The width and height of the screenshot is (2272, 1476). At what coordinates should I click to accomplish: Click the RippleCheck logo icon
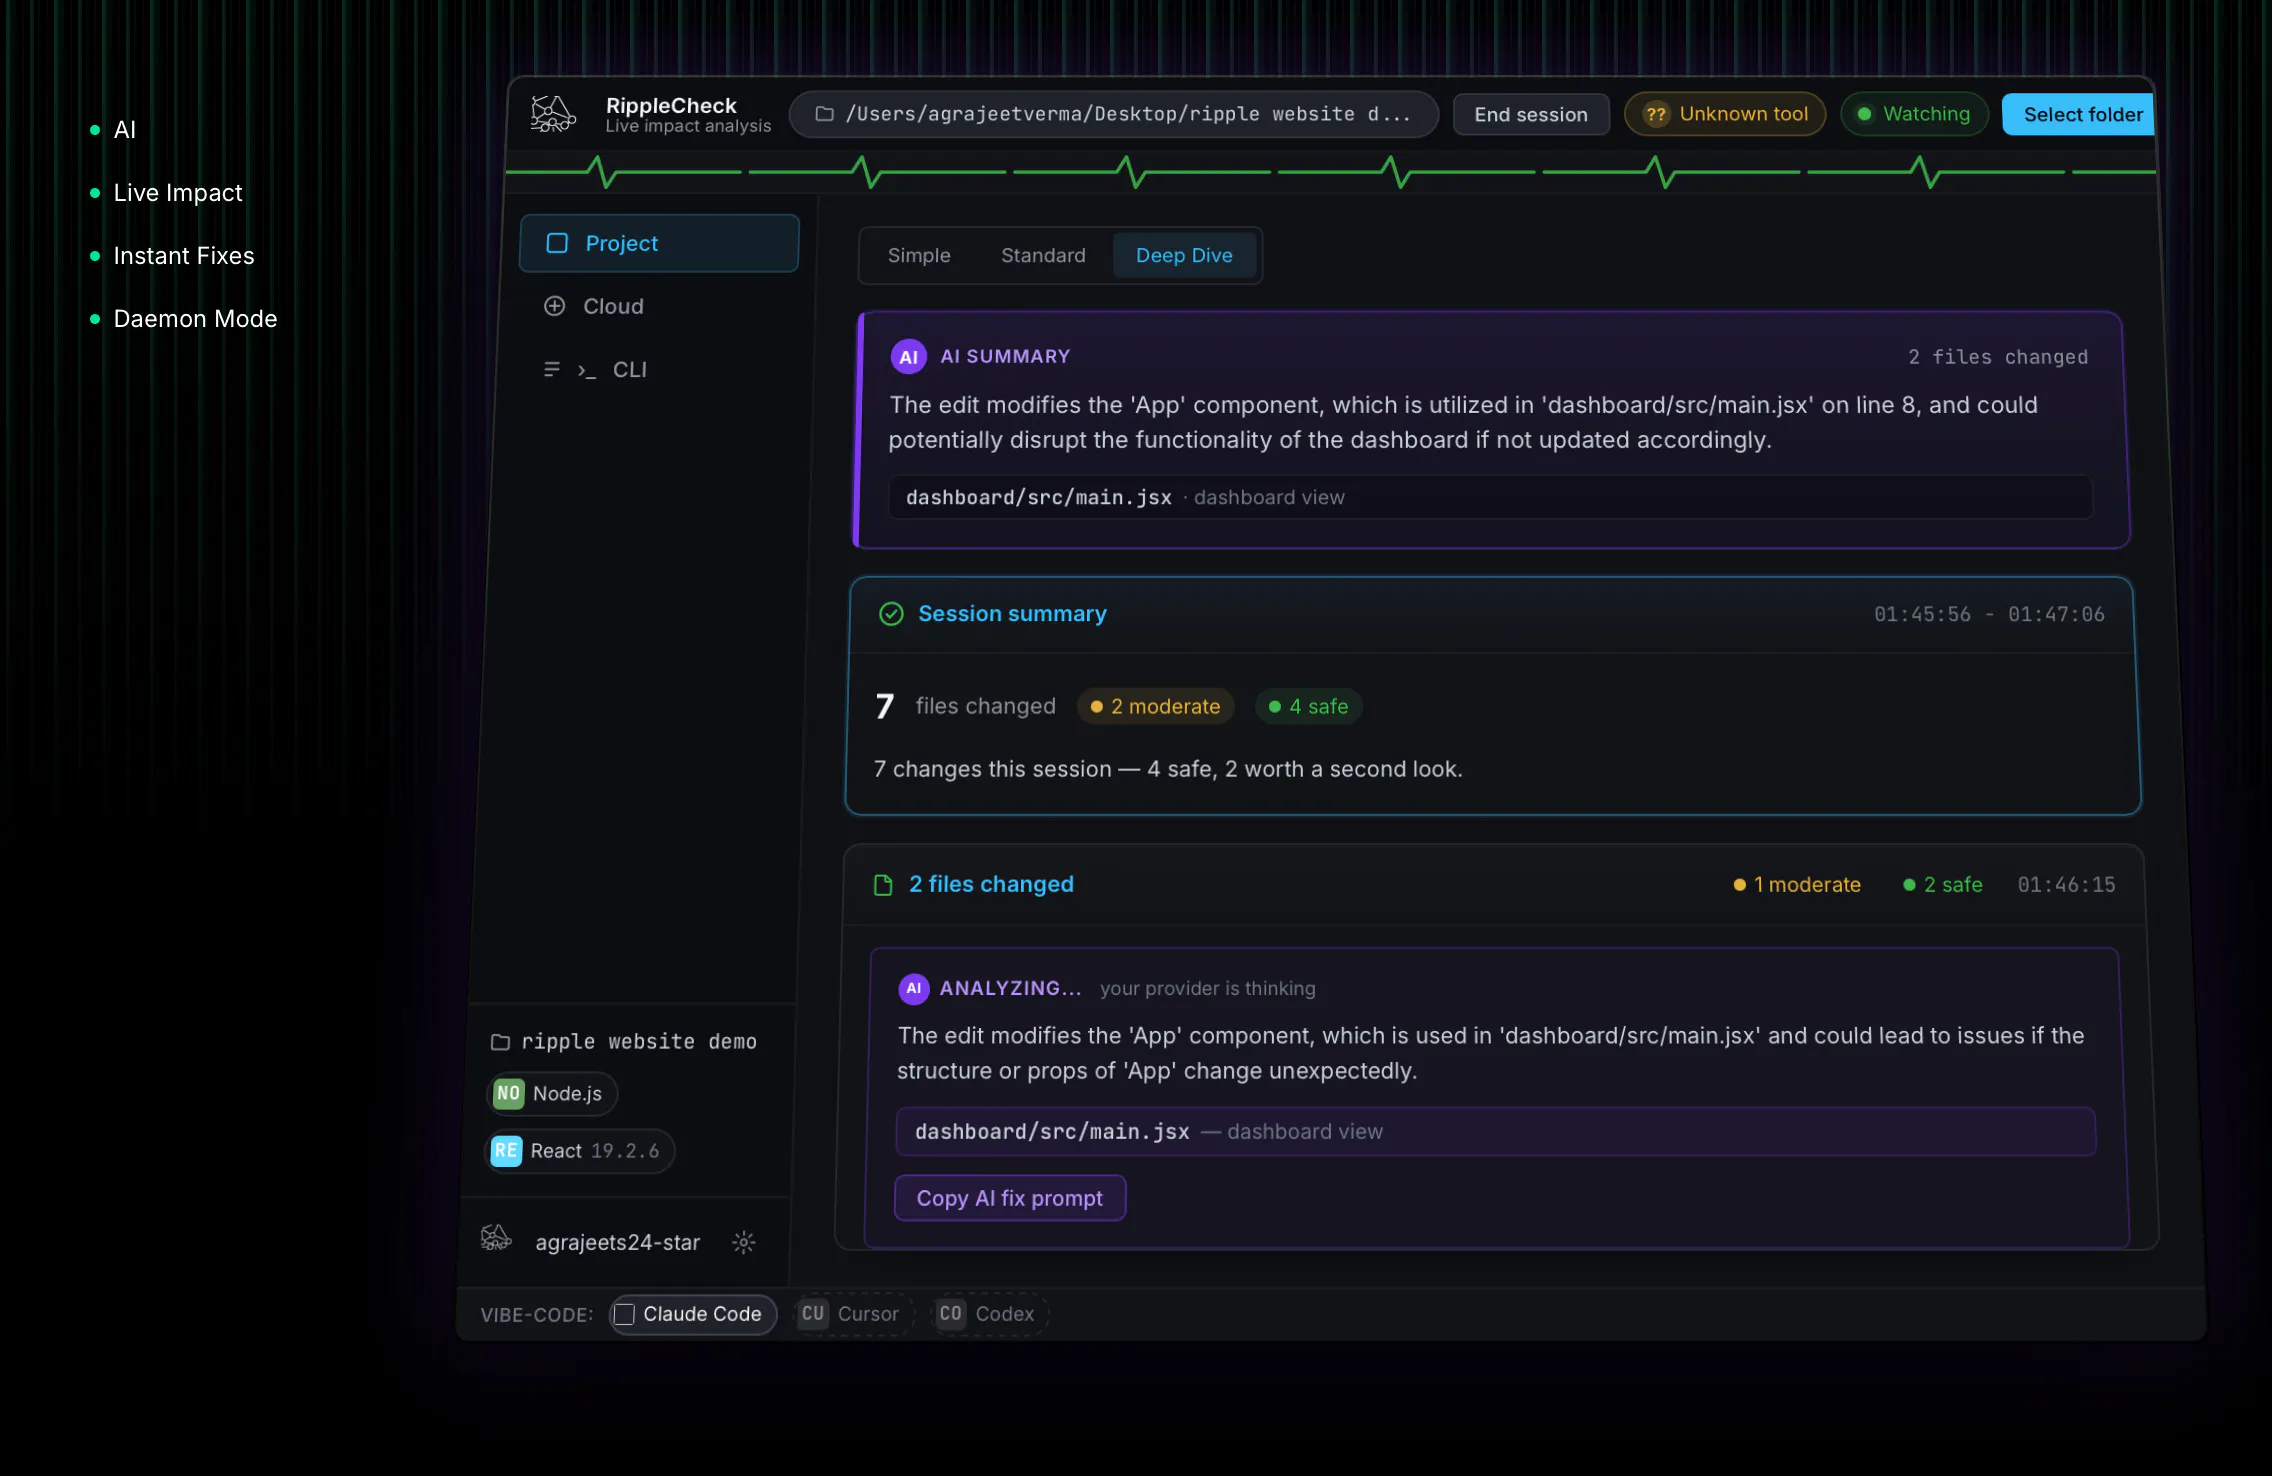point(553,114)
